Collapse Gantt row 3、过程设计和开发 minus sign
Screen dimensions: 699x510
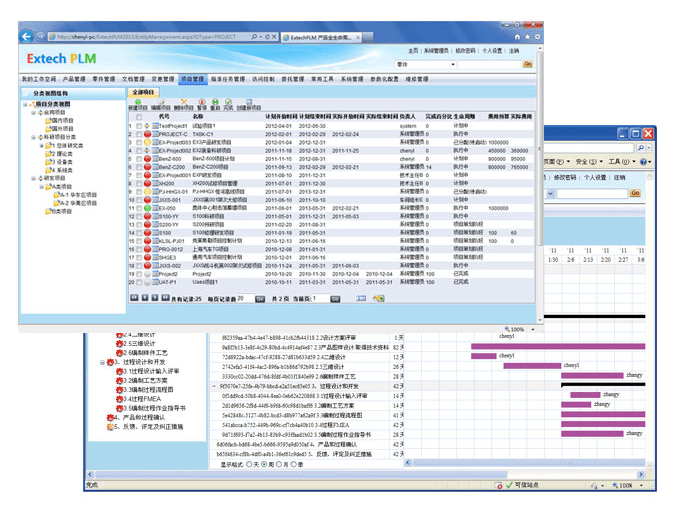214,386
